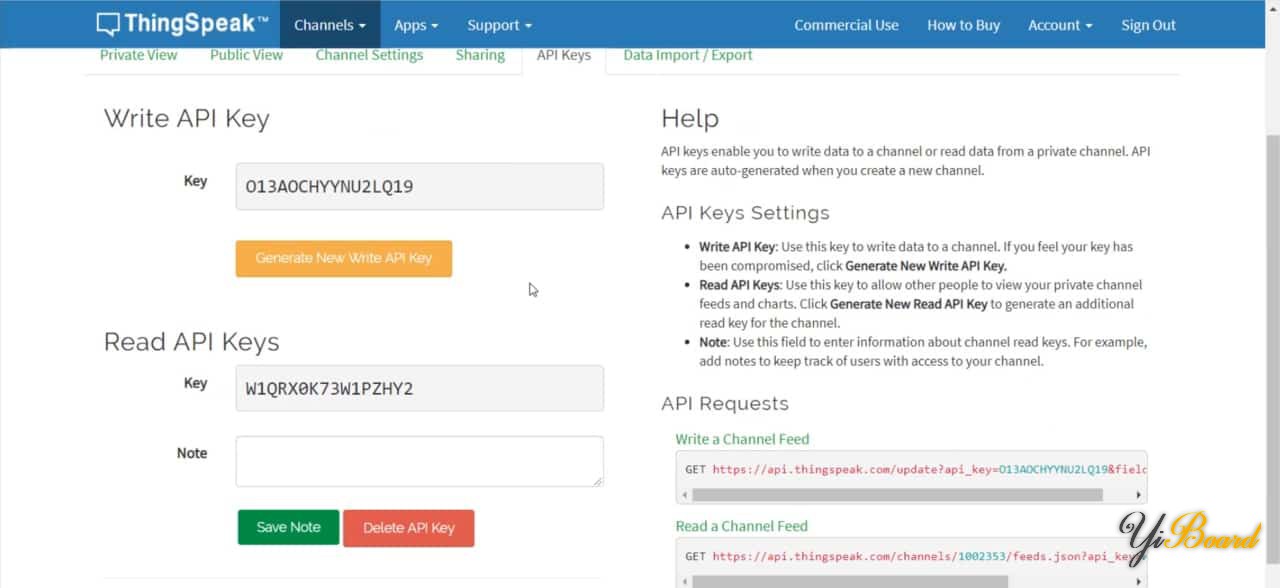Viewport: 1280px width, 588px height.
Task: Click the Write a Channel Feed heading
Action: (x=742, y=439)
